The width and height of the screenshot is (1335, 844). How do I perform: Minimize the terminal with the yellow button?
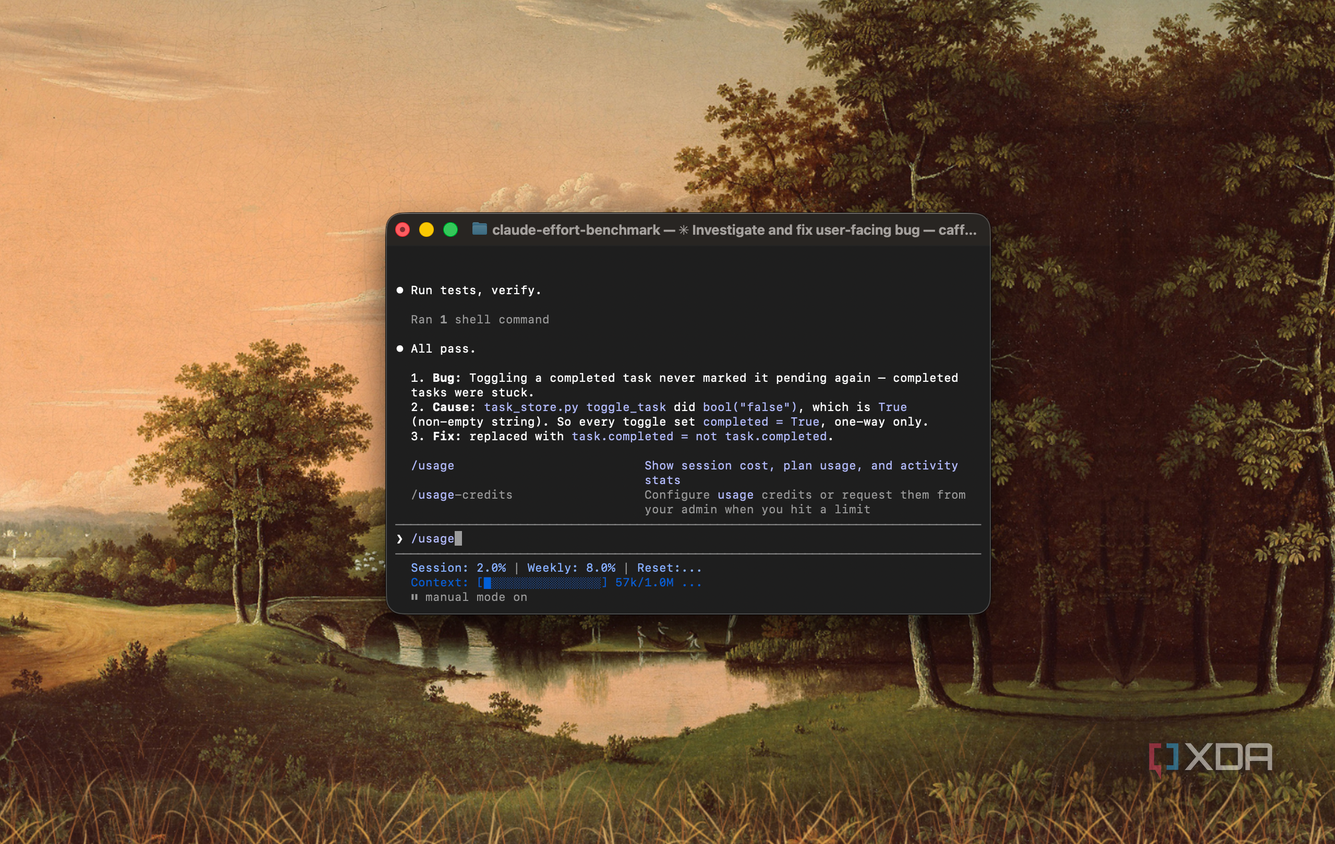click(426, 230)
